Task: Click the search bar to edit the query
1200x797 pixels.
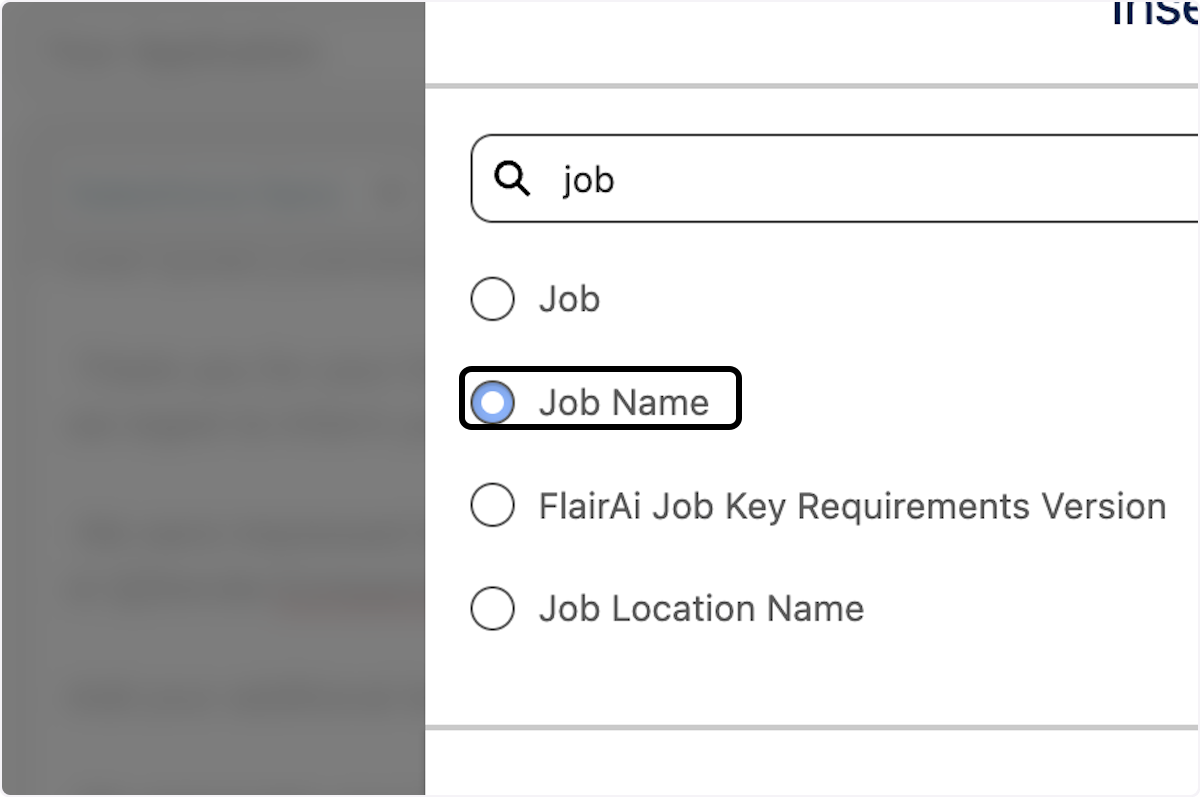Action: (700, 180)
